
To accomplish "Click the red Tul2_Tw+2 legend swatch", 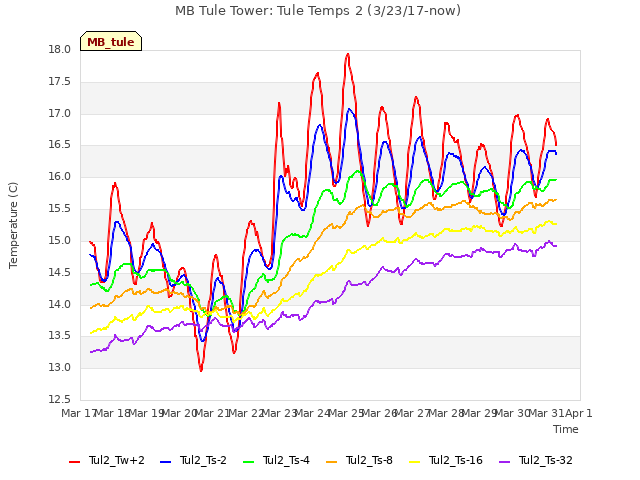I will click(74, 461).
